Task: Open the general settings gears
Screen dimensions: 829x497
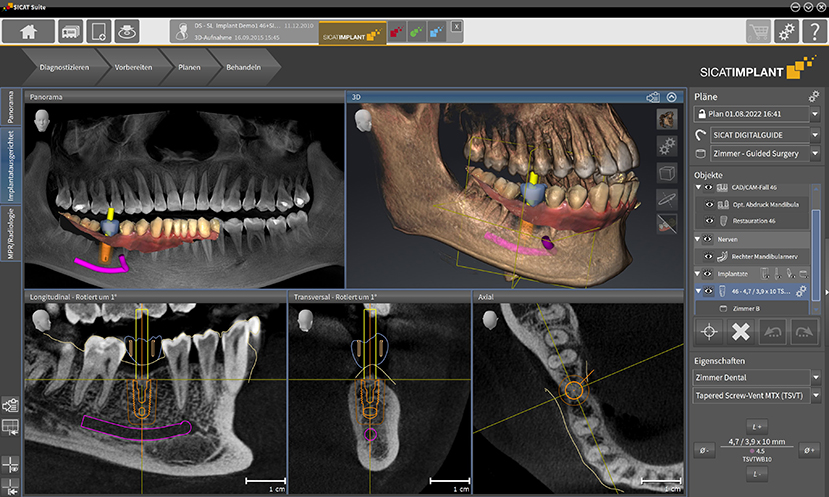Action: [x=787, y=31]
